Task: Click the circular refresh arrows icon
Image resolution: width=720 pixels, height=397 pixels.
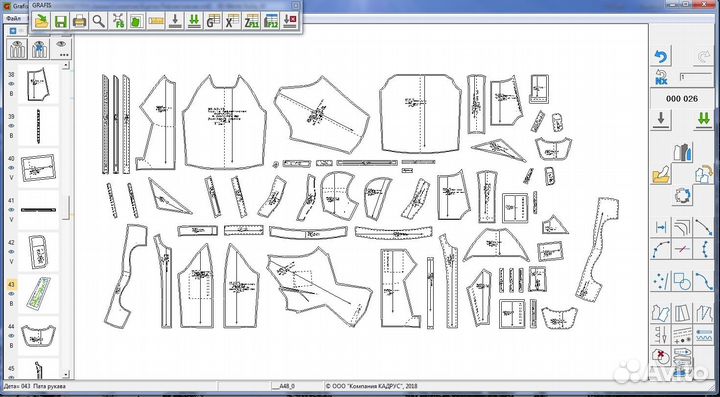Action: [682, 196]
